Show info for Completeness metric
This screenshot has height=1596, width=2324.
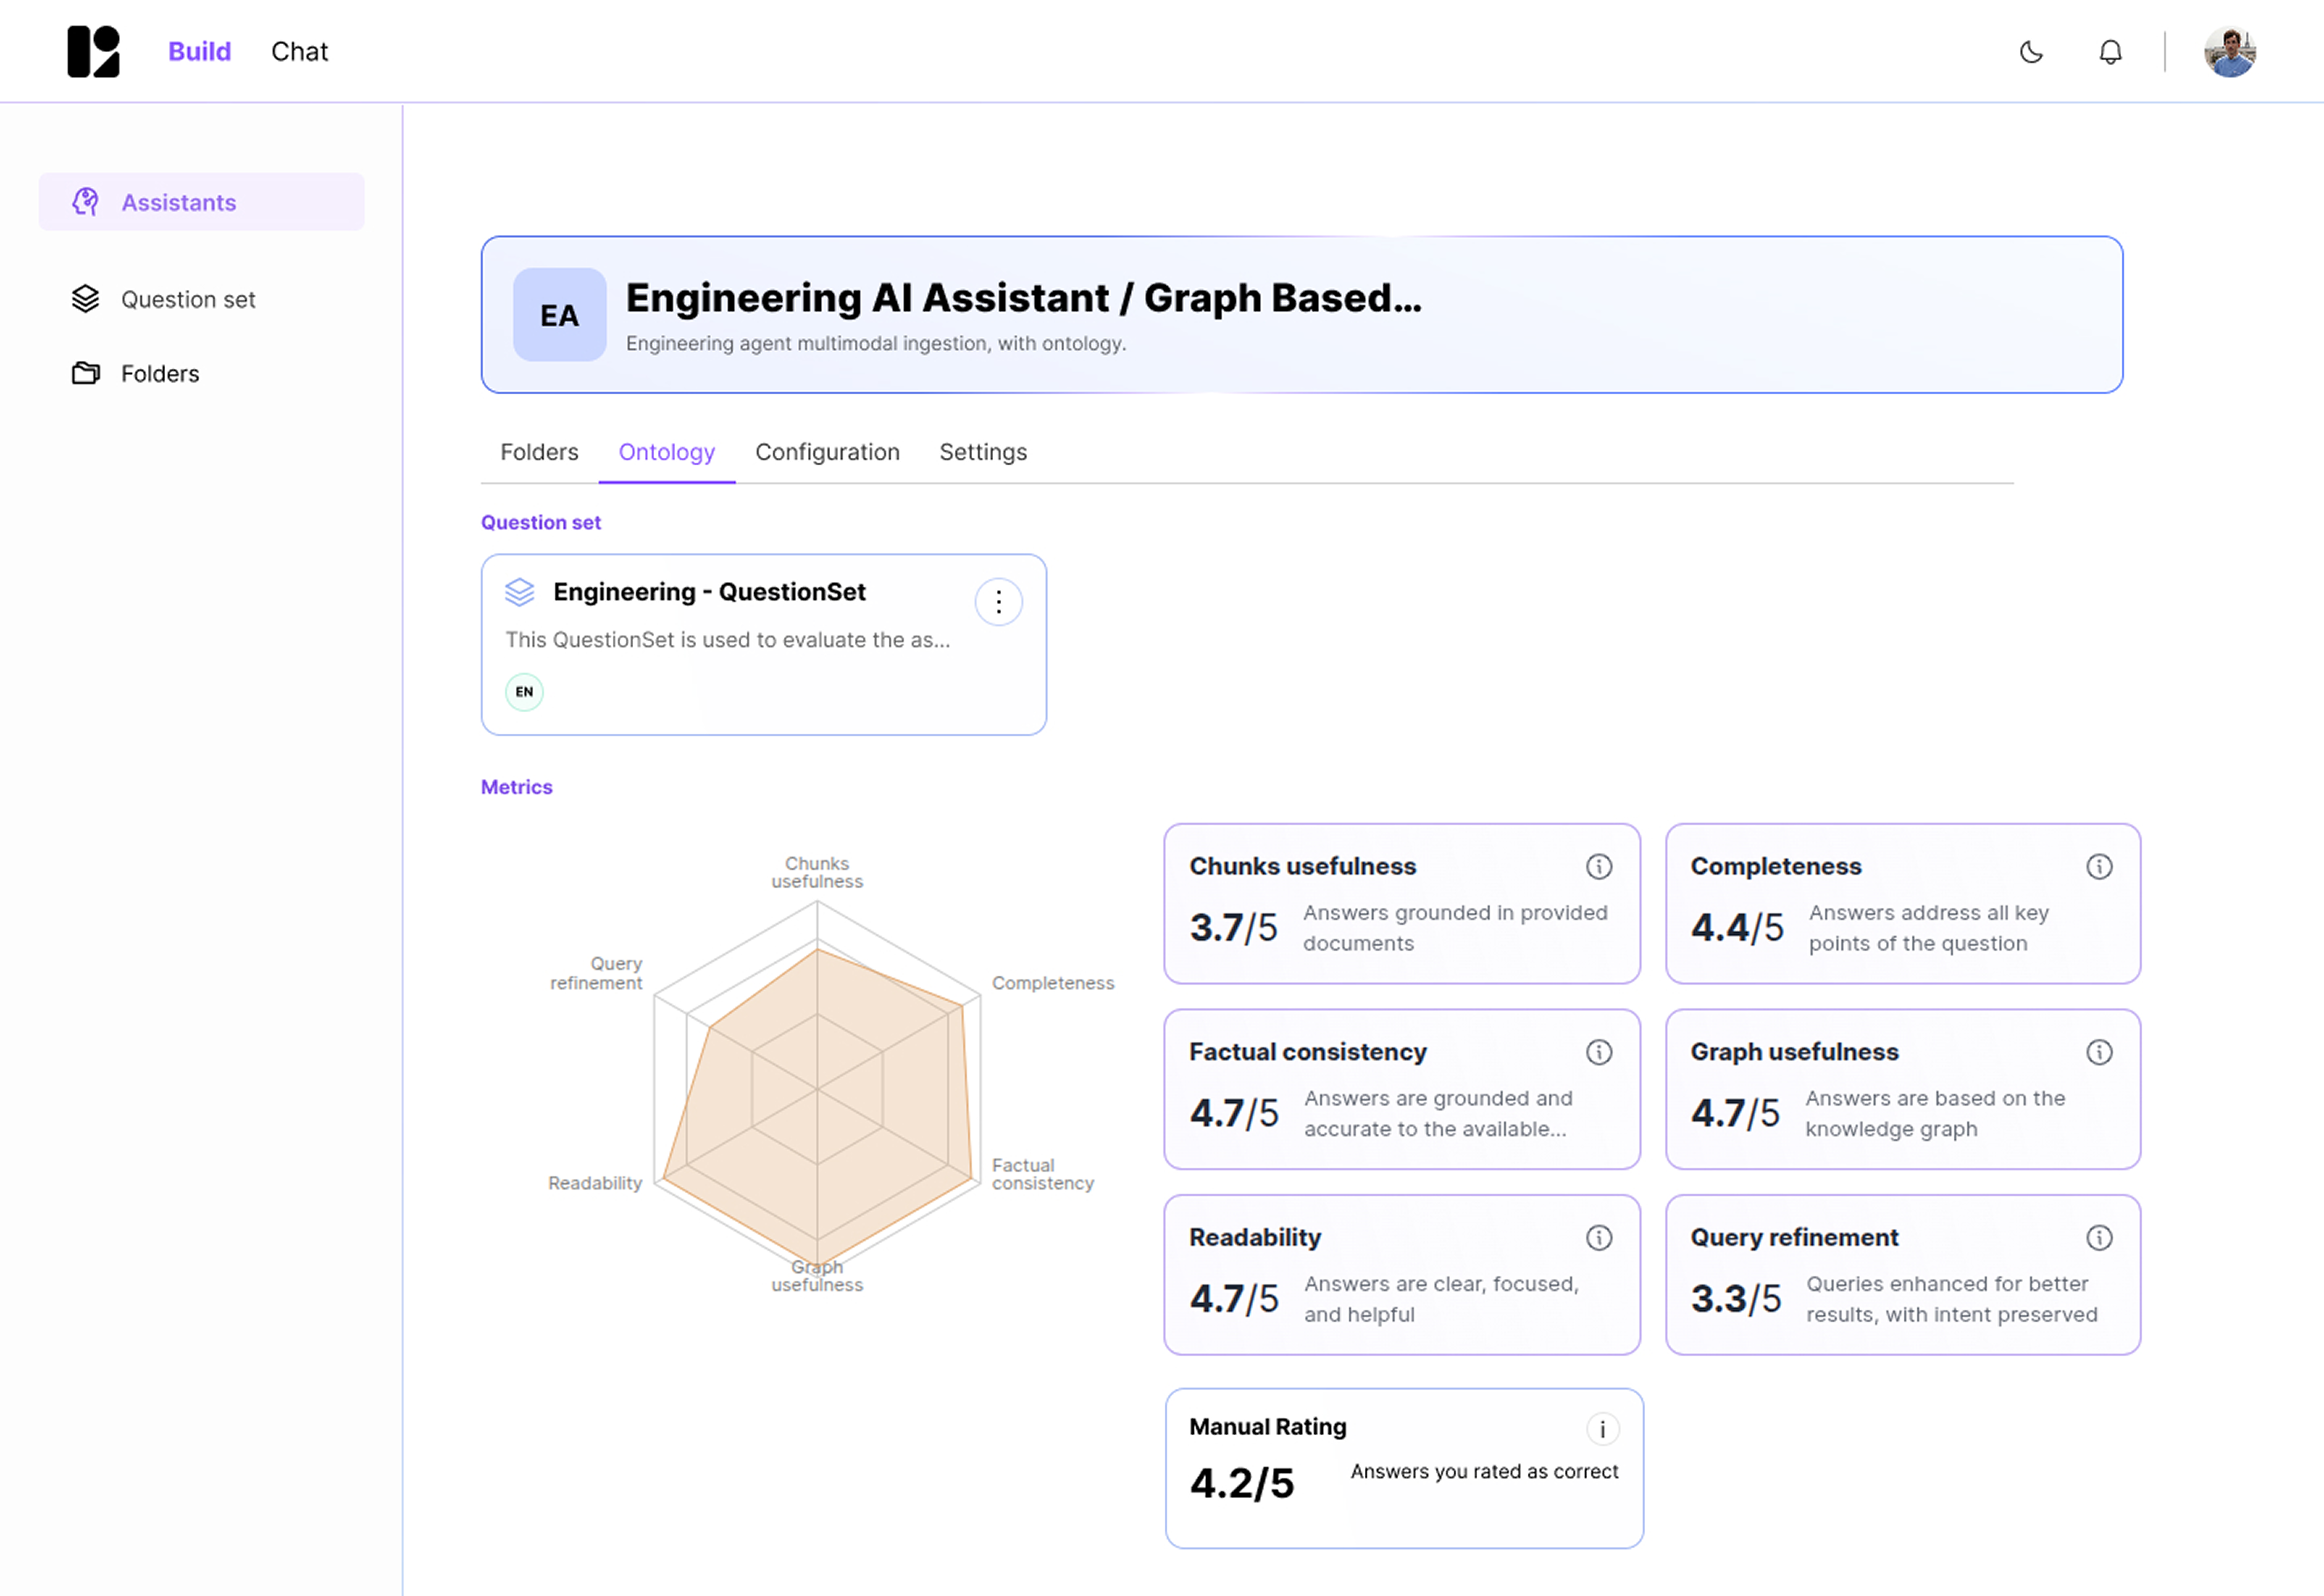2099,867
